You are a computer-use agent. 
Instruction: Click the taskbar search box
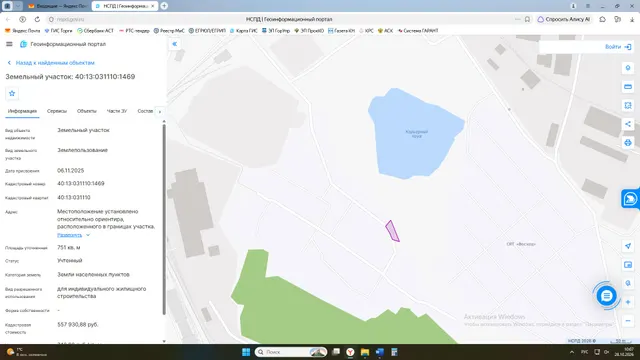[x=291, y=352]
